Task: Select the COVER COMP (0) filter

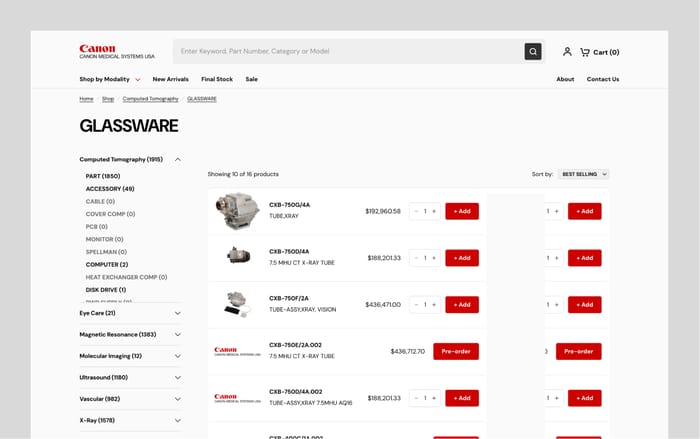Action: [110, 214]
